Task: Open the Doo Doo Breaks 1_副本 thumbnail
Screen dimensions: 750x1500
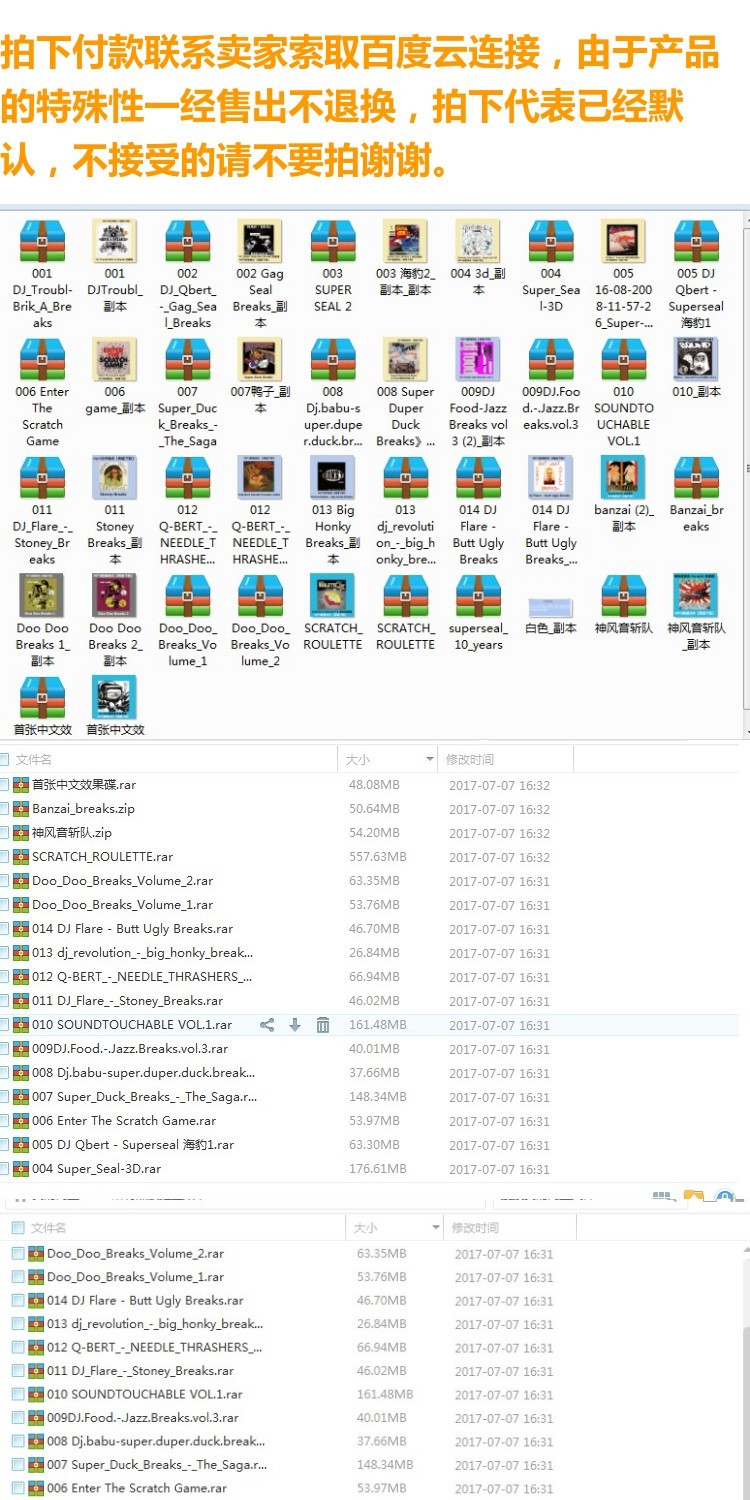Action: tap(42, 597)
